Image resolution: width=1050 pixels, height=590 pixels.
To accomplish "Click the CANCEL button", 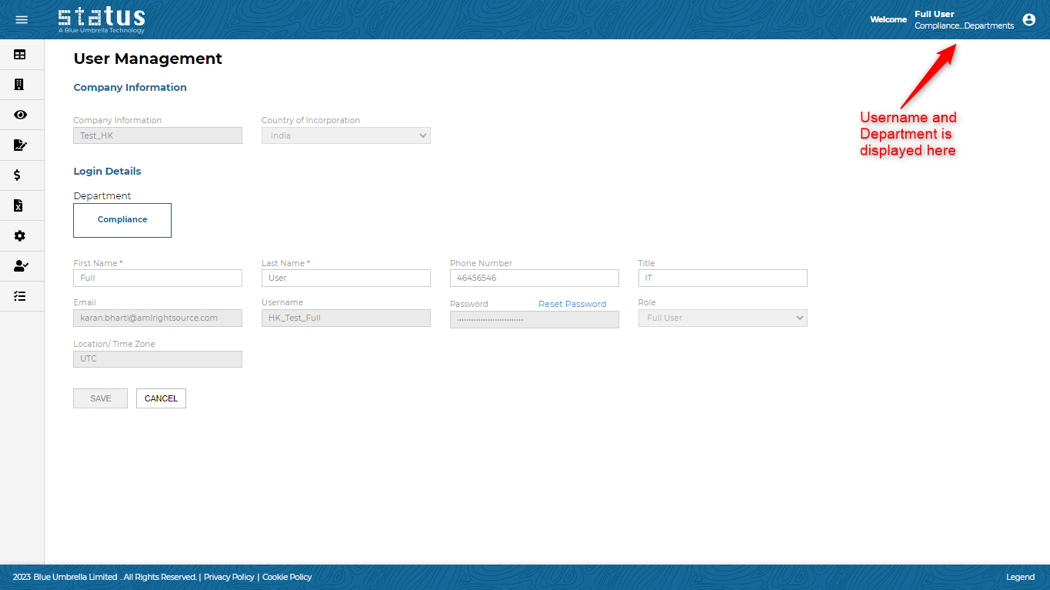I will (160, 398).
